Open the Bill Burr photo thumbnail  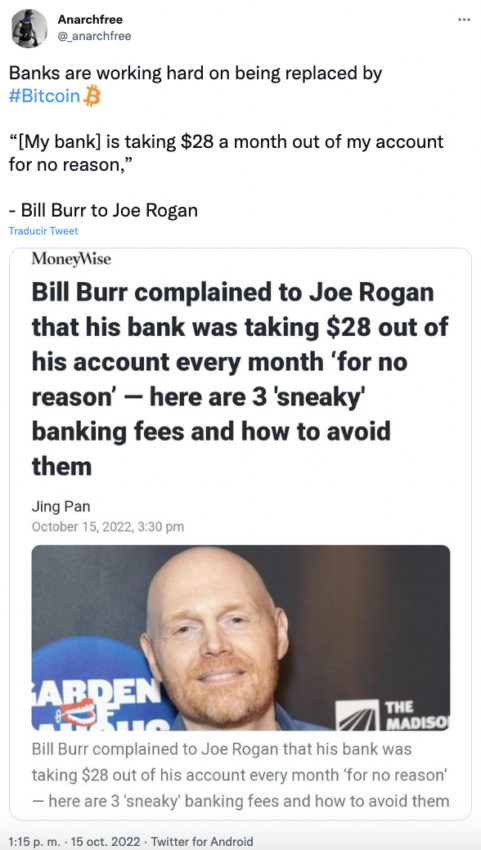point(241,638)
